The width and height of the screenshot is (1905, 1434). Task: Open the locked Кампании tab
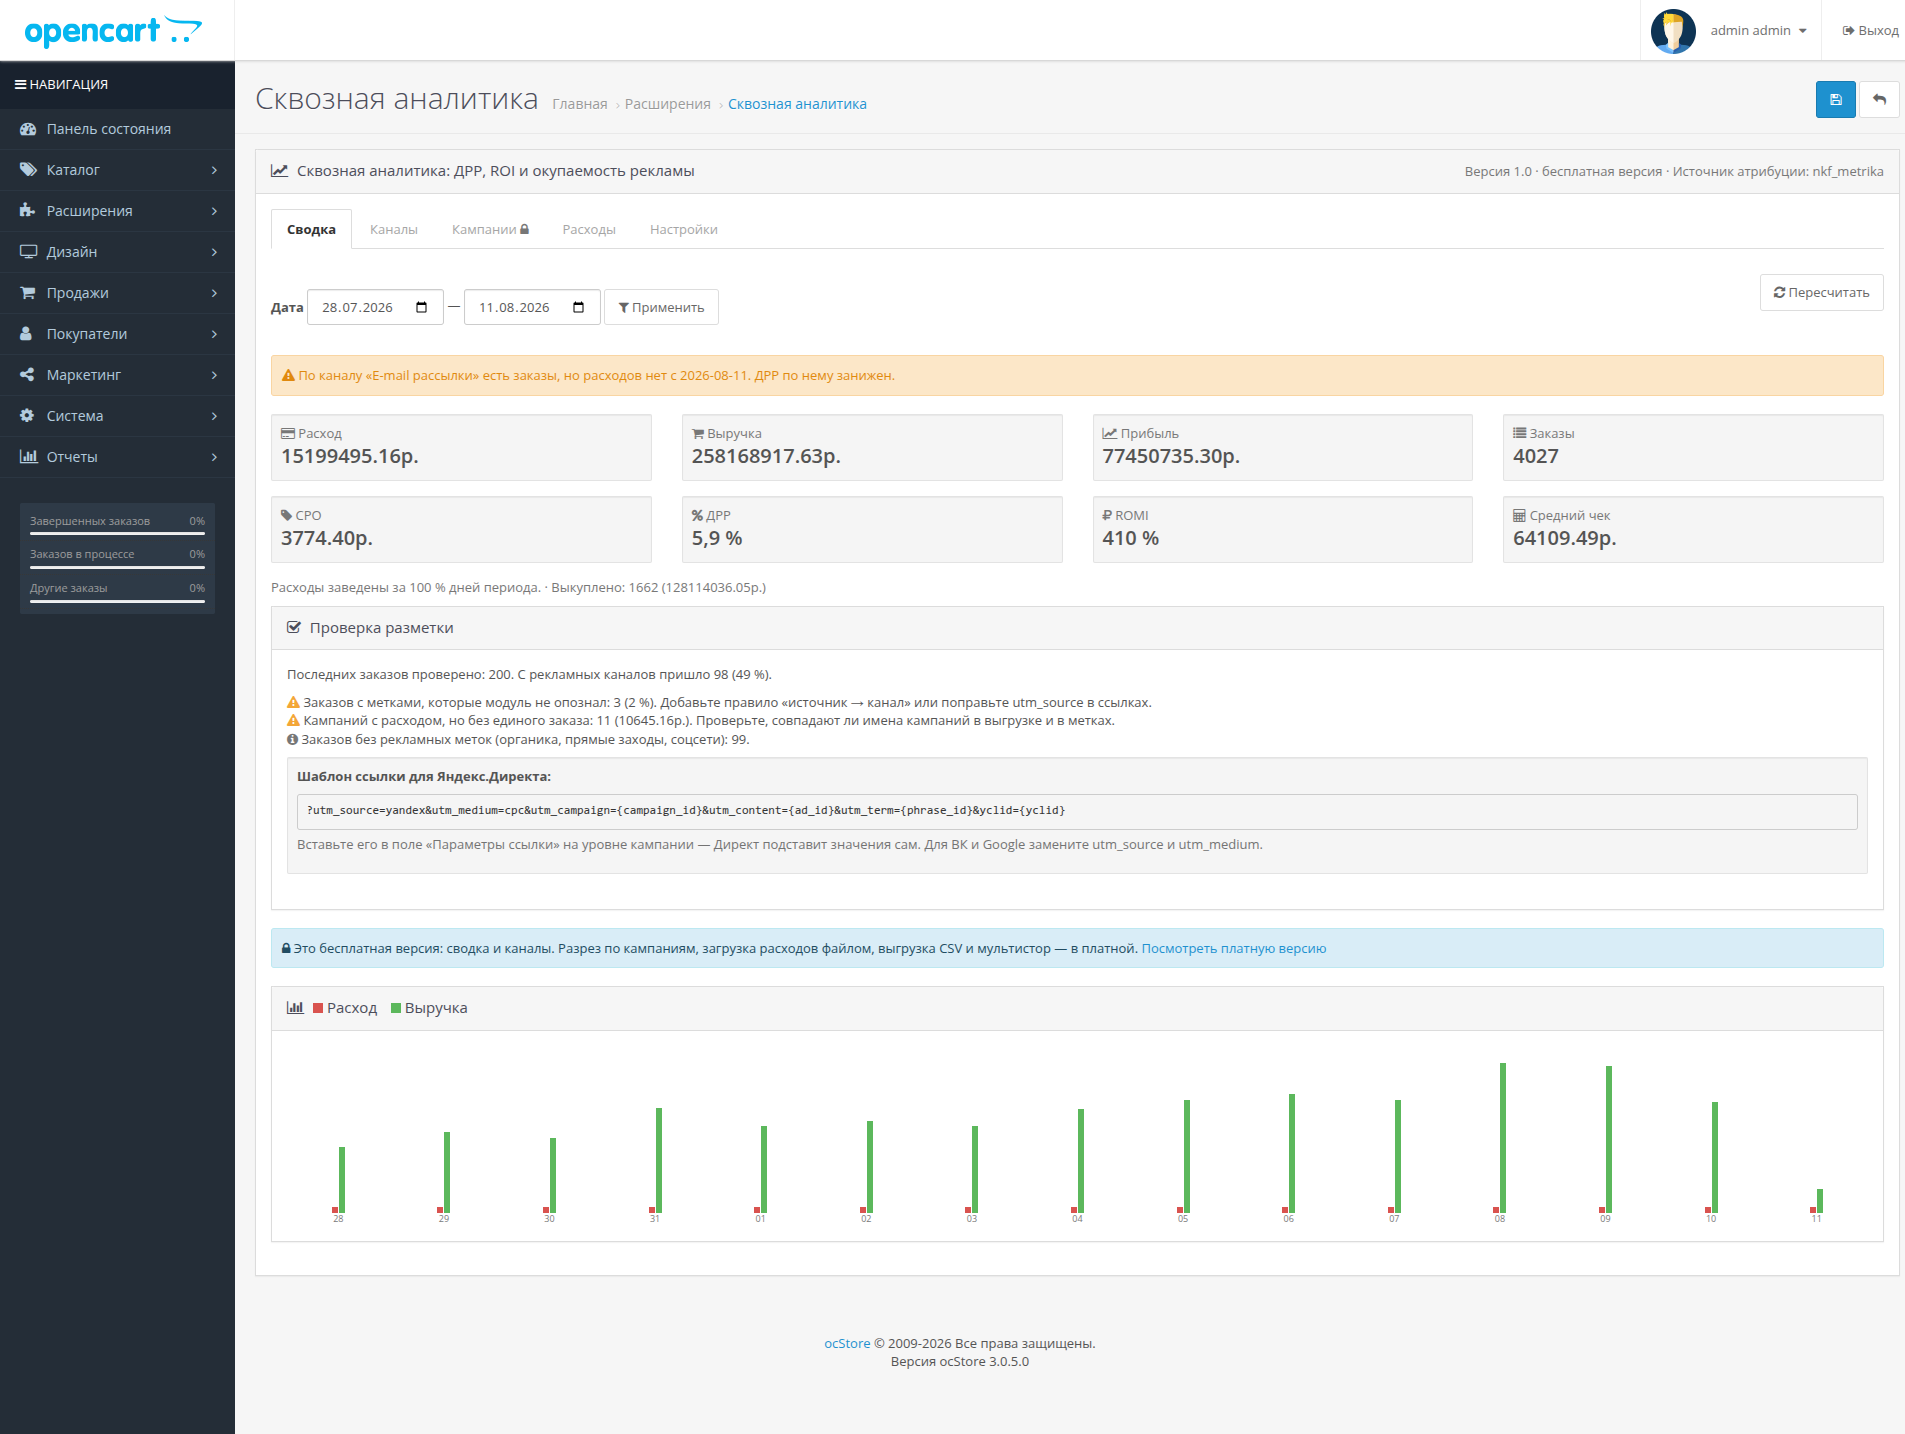click(490, 229)
